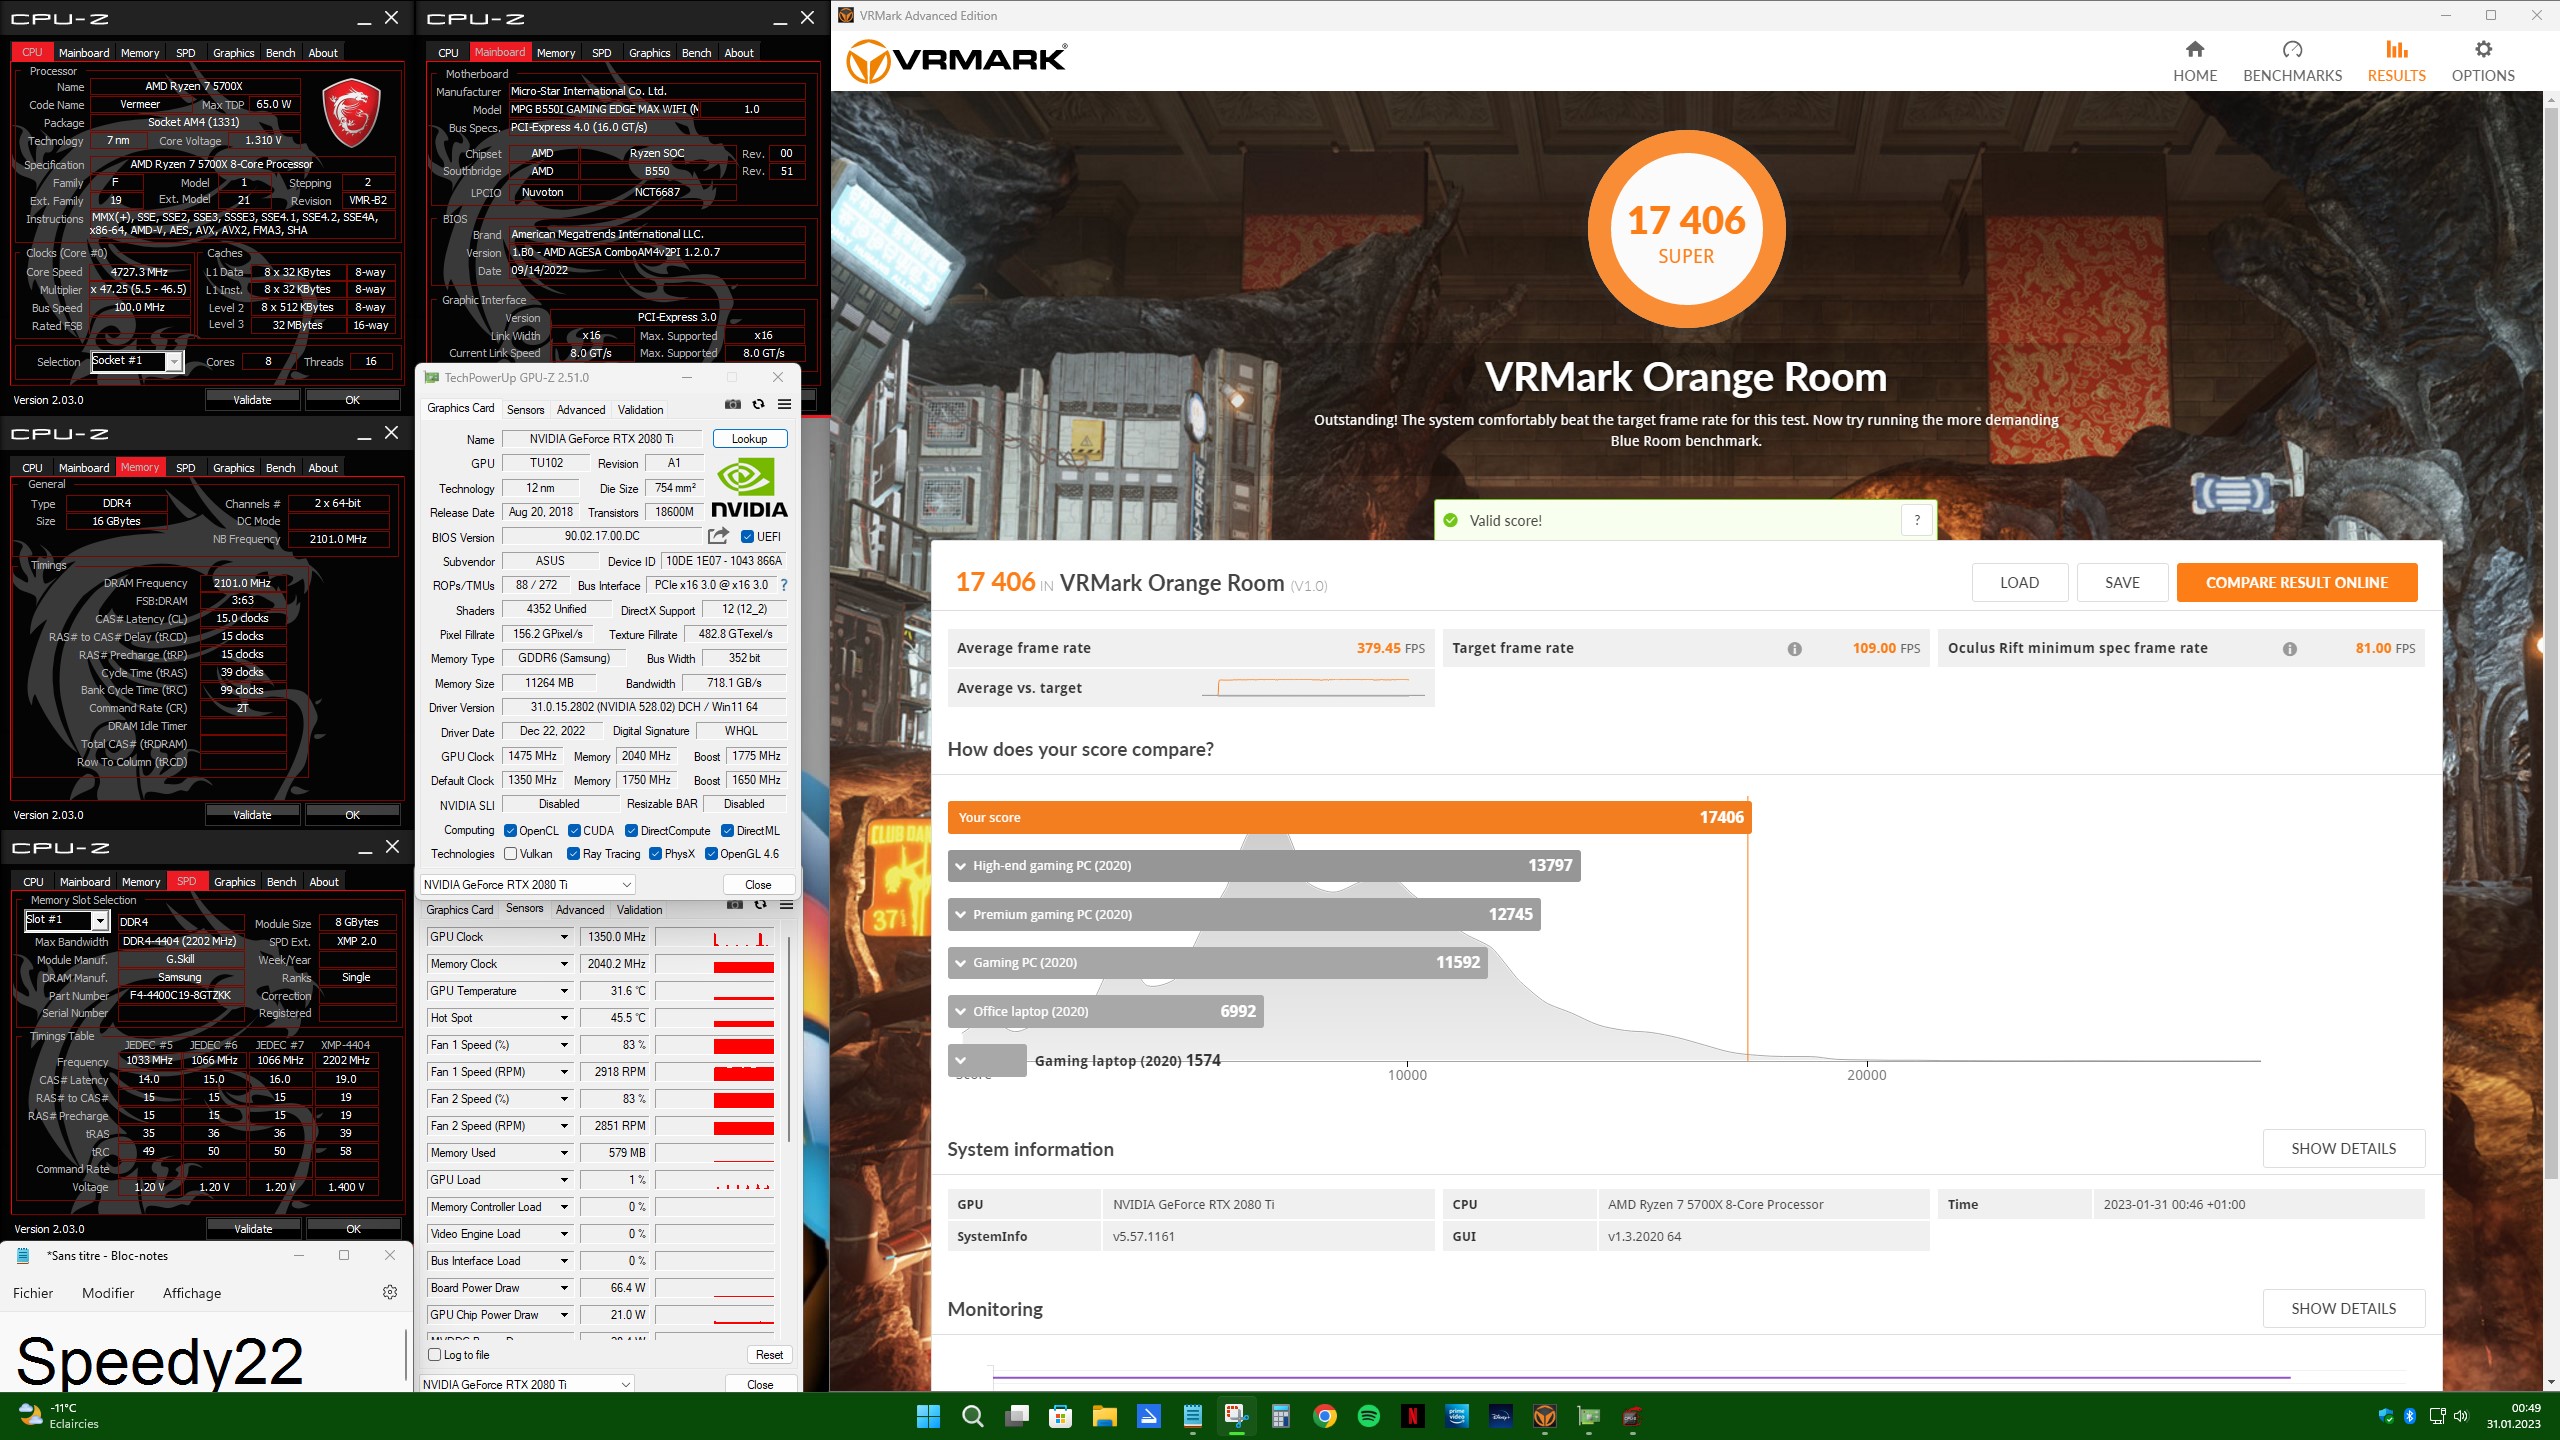The width and height of the screenshot is (2560, 1440).
Task: Click GPU-Z sensors Reset button
Action: 769,1355
